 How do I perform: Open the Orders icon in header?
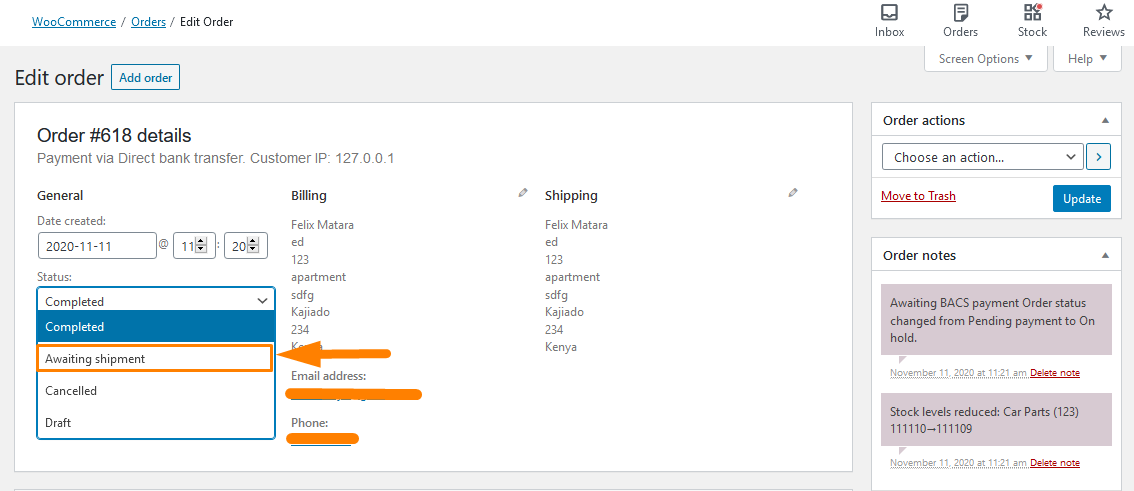(x=960, y=13)
